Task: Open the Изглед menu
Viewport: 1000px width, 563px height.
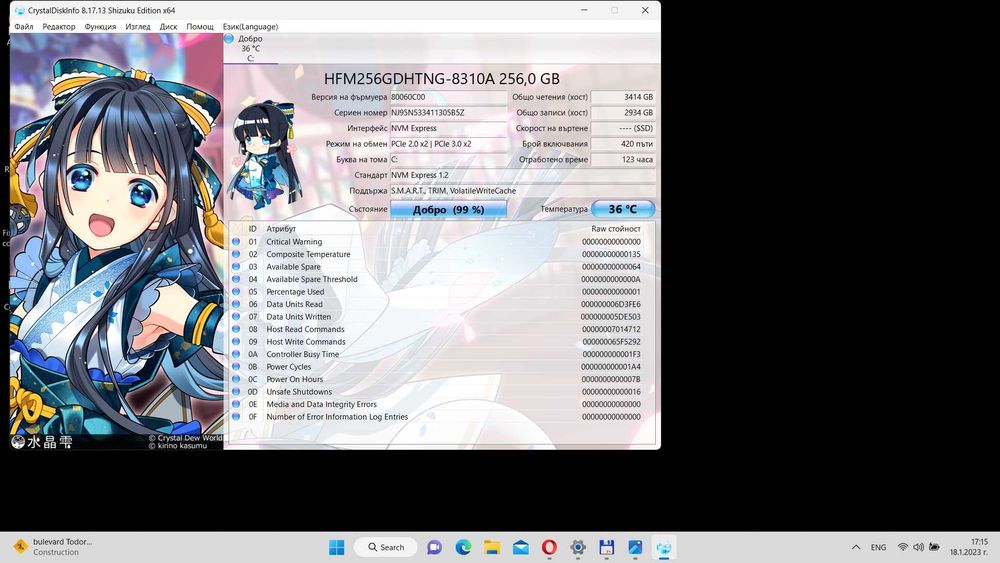Action: coord(138,27)
